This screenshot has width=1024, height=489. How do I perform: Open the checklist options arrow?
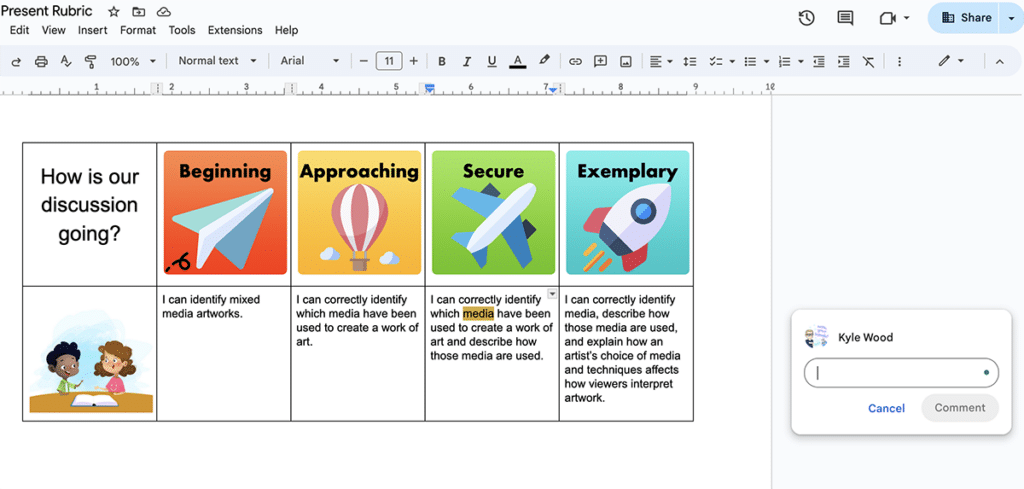click(732, 61)
